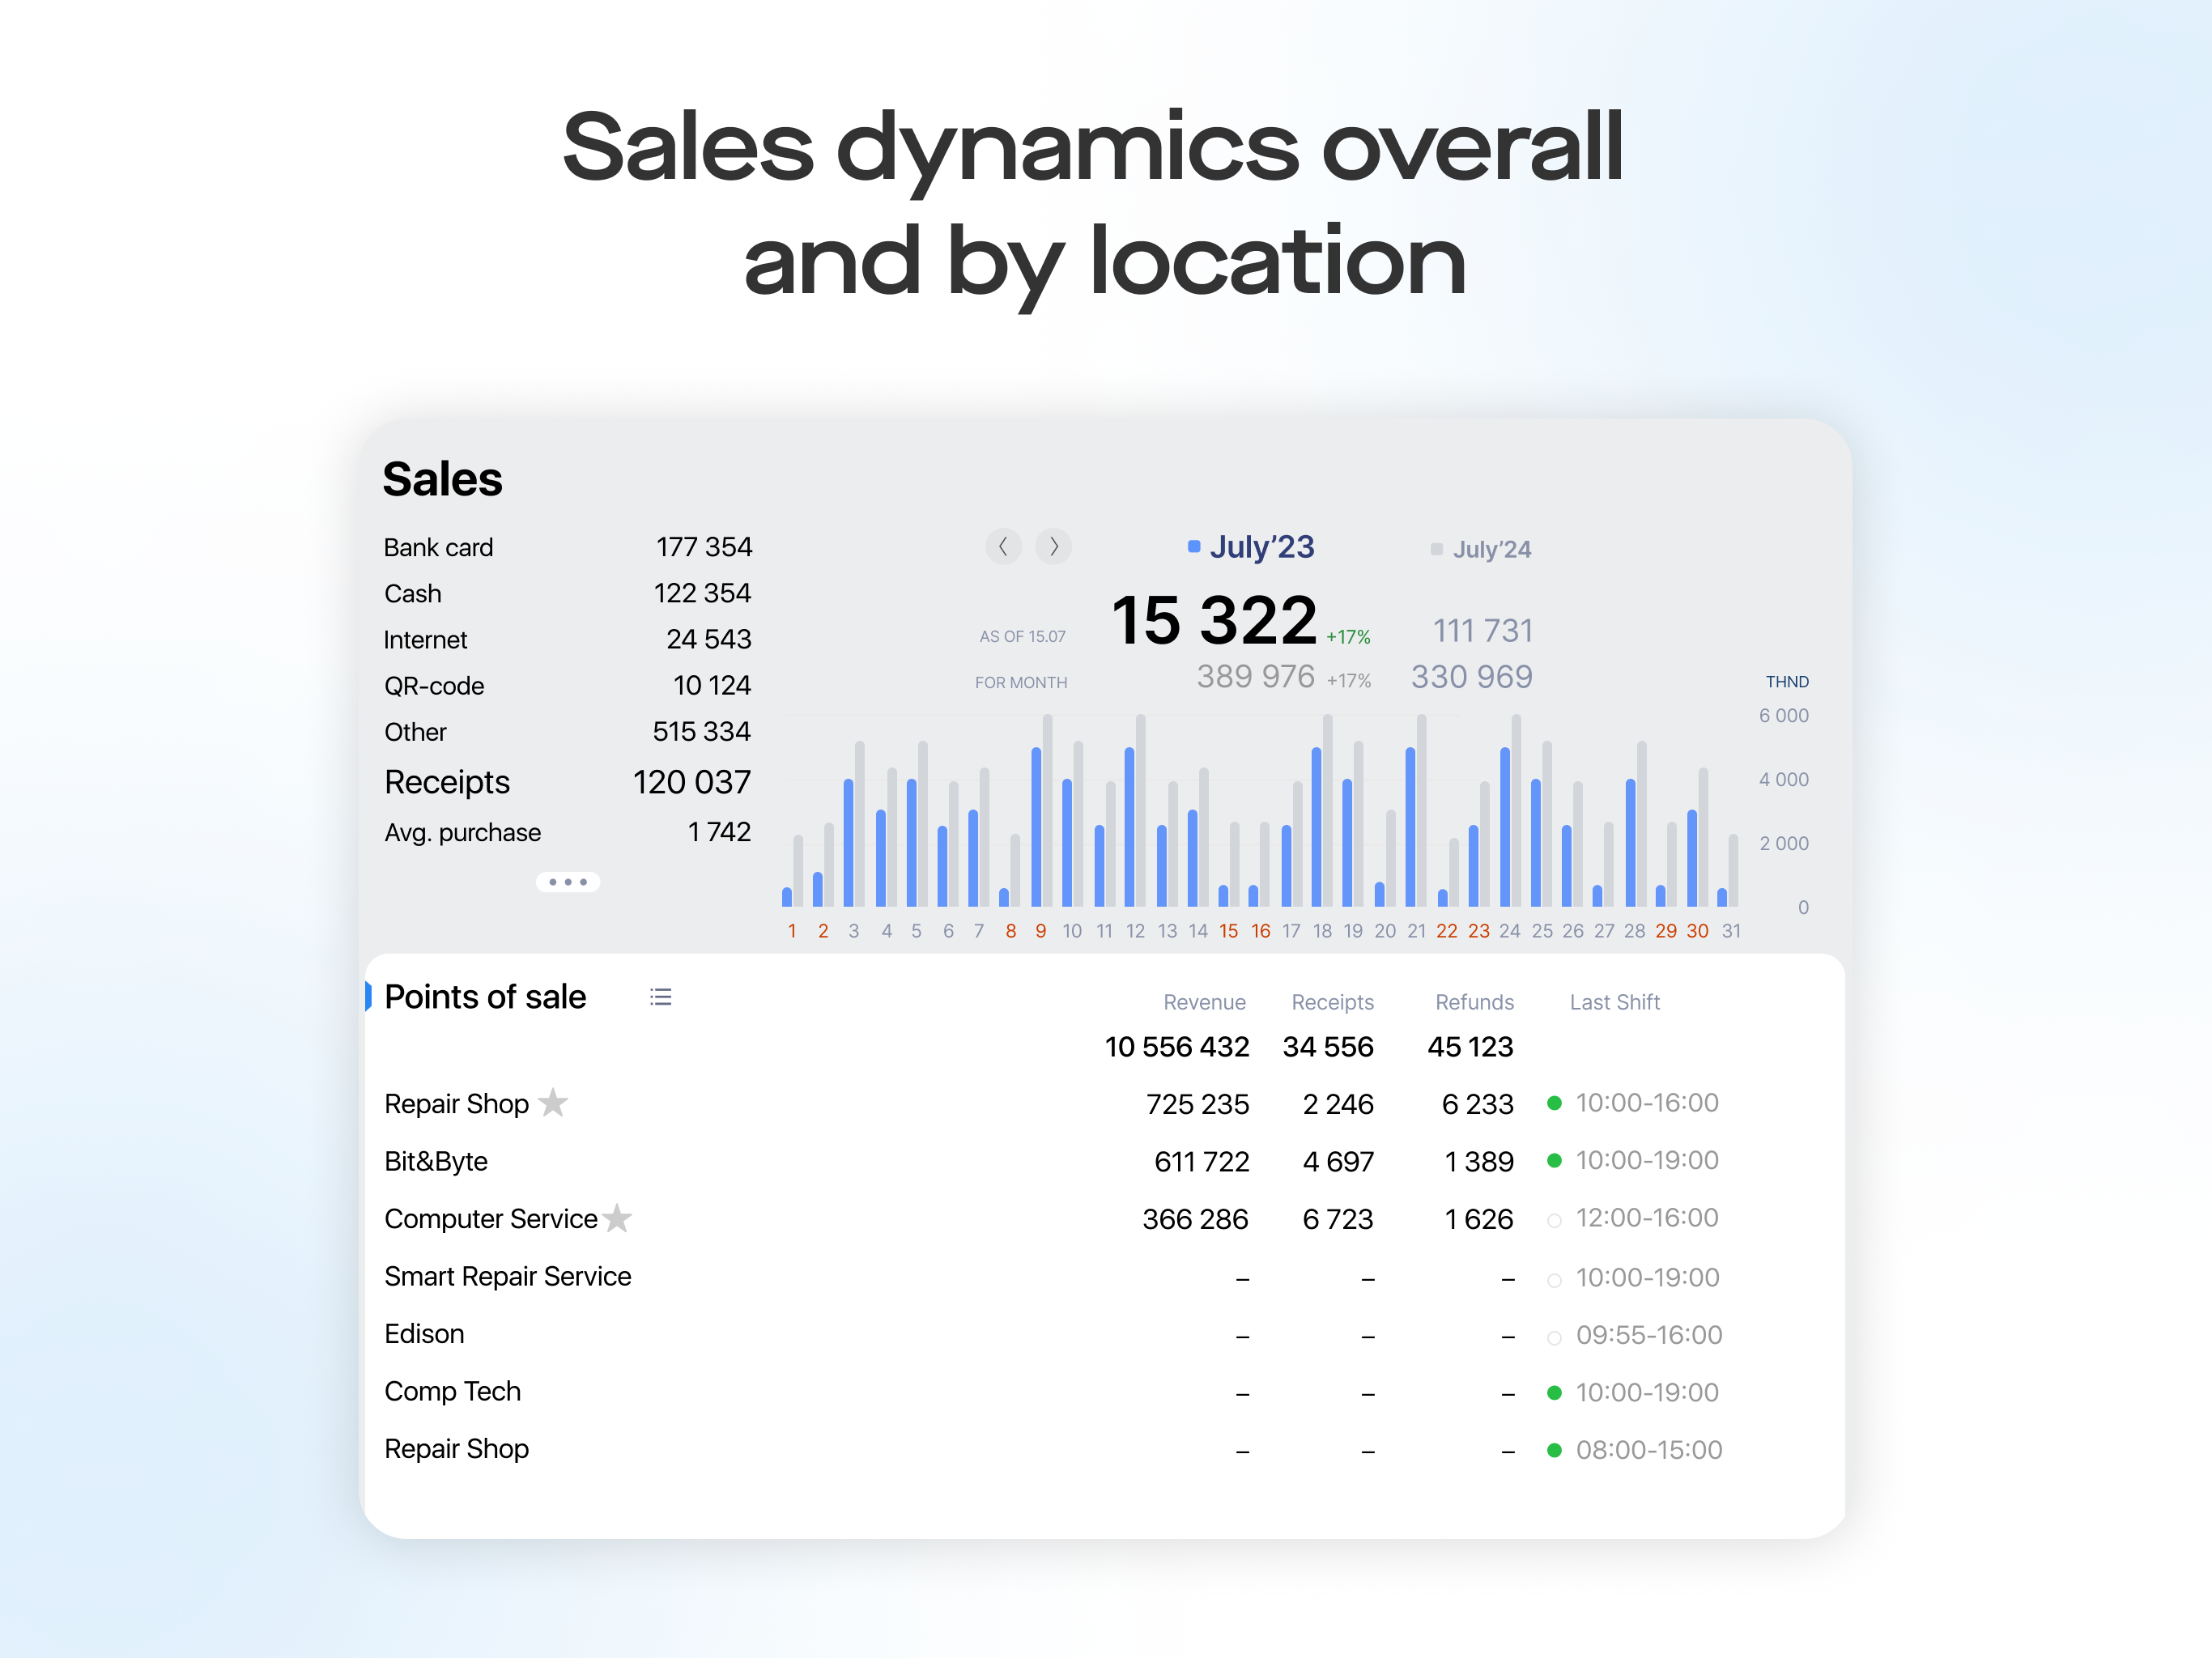The width and height of the screenshot is (2212, 1658).
Task: Click the gray July'24 legend square
Action: [1436, 549]
